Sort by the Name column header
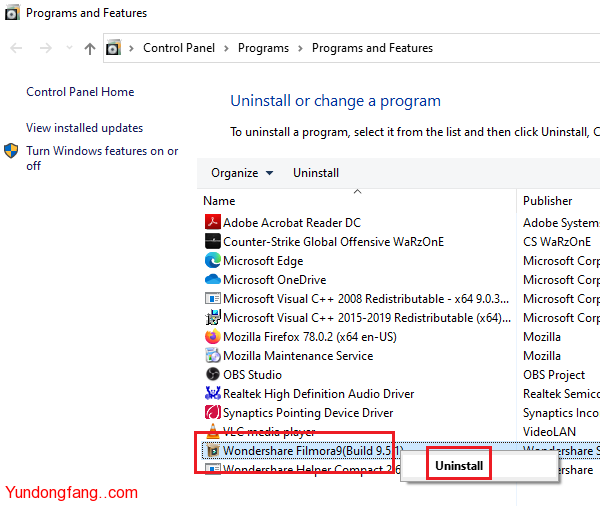This screenshot has height=506, width=600. pos(219,201)
